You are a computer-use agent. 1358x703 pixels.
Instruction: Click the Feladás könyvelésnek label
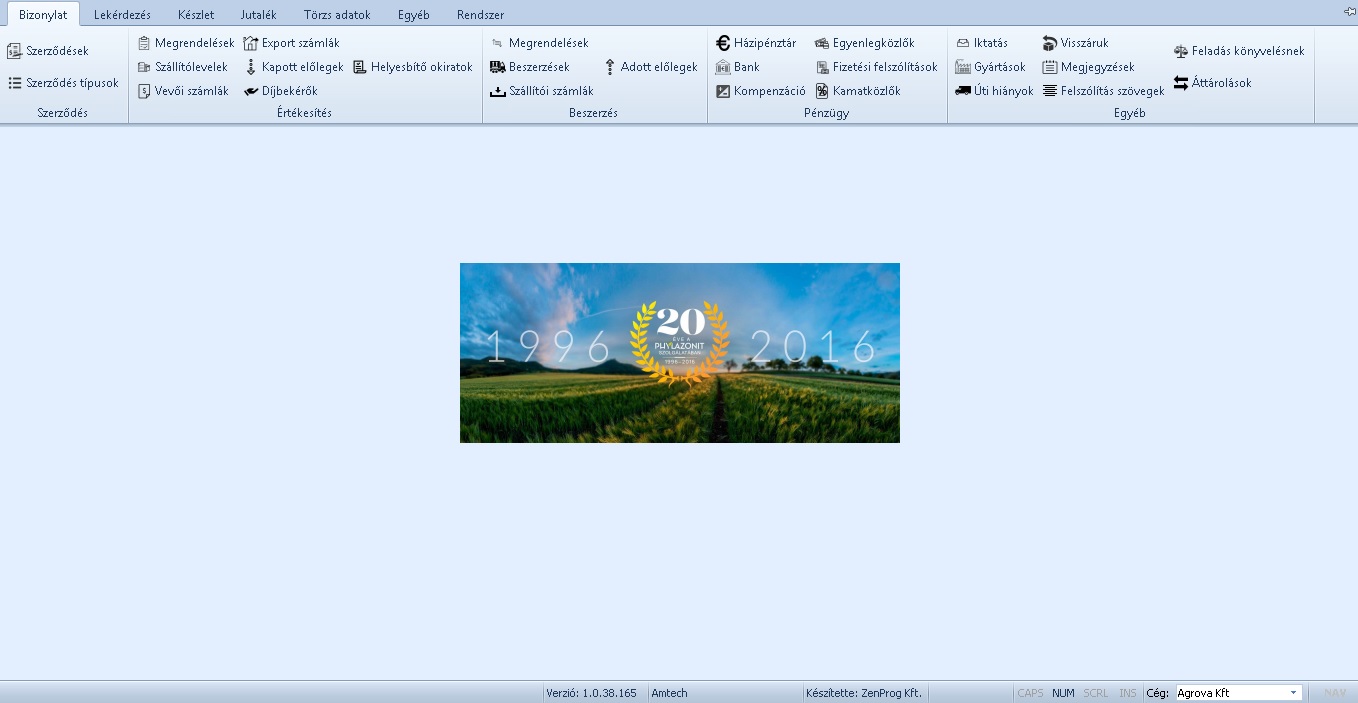[1248, 51]
